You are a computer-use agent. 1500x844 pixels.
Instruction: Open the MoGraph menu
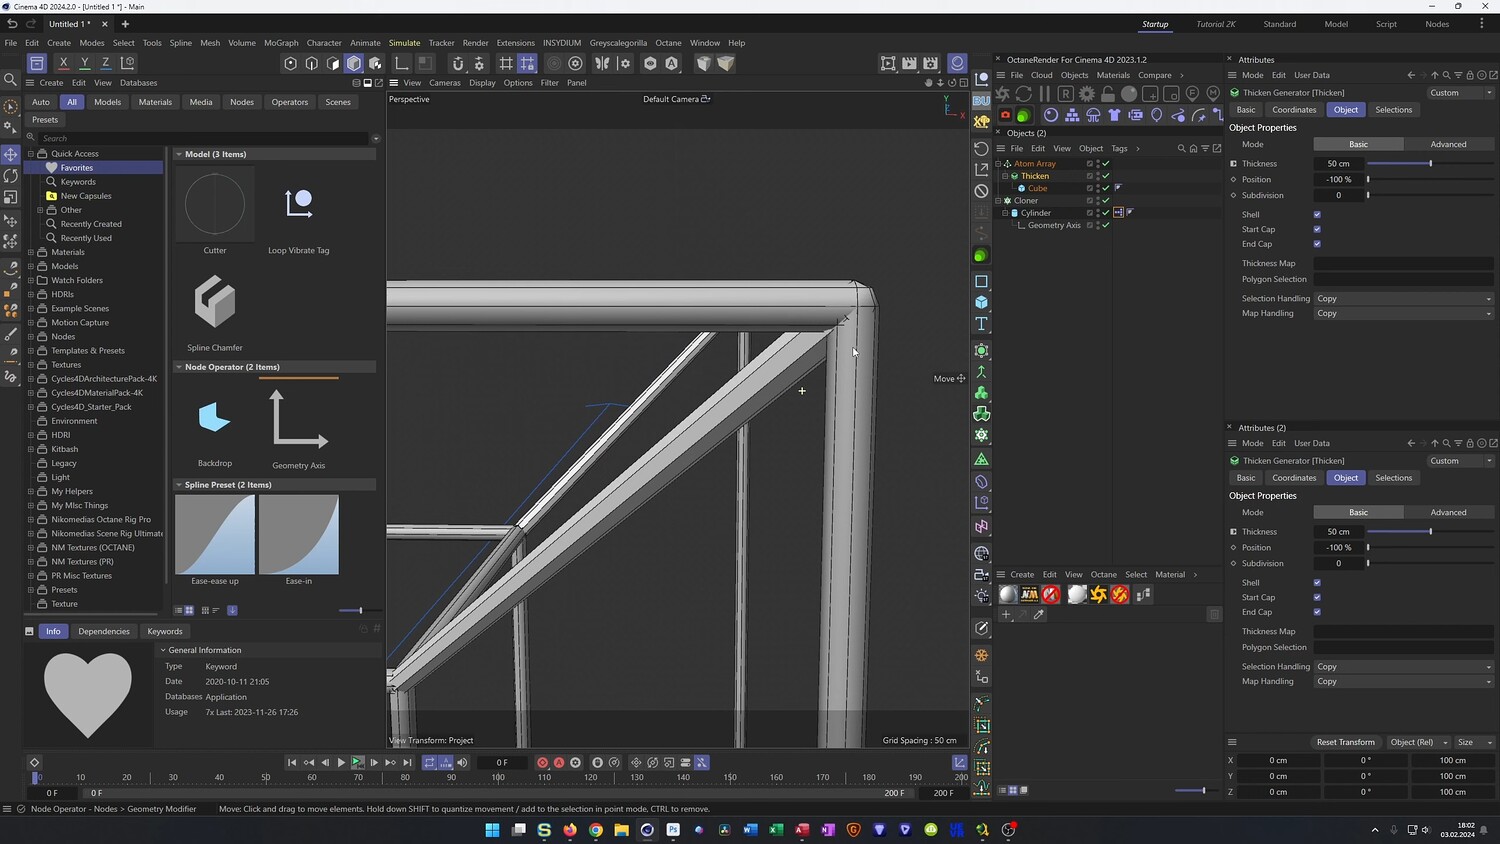pos(281,43)
